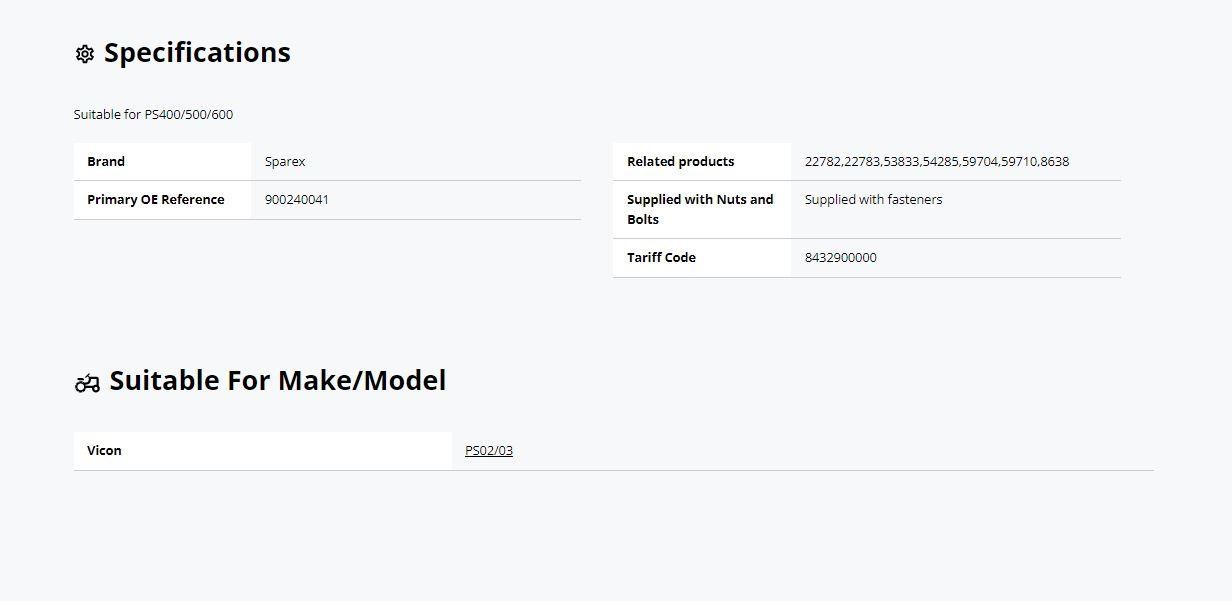Screen dimensions: 1232x601
Task: Click the Primary OE Reference label
Action: (156, 200)
